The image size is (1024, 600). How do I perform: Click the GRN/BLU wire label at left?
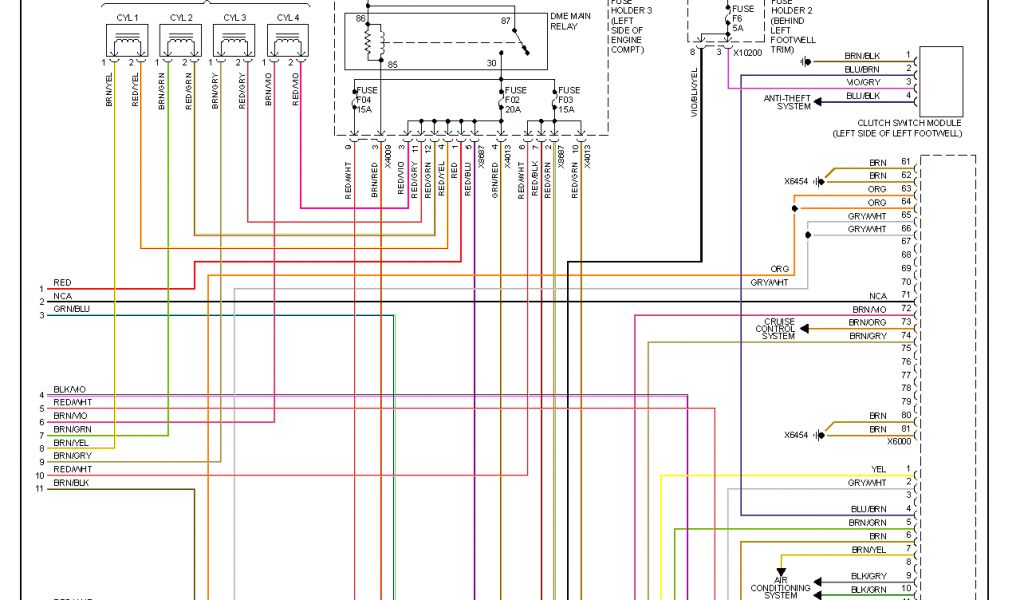[x=72, y=310]
